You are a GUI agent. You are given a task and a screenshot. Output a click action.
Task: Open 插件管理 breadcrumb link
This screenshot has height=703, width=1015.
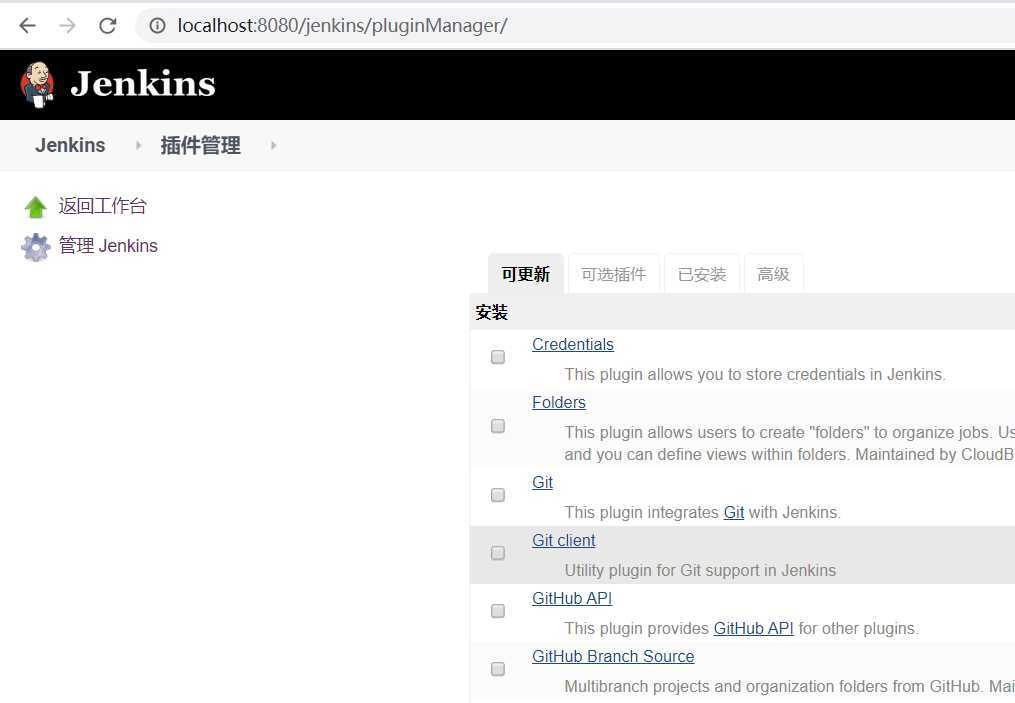pos(201,145)
